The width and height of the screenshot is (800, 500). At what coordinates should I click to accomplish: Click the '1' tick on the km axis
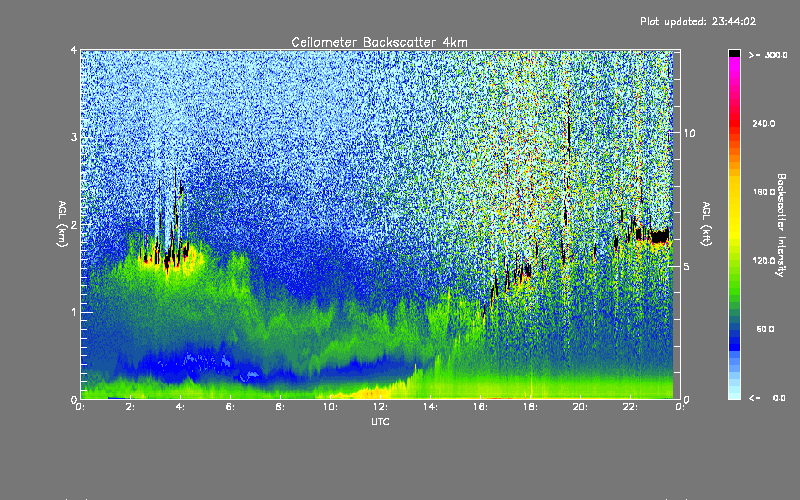tap(74, 312)
